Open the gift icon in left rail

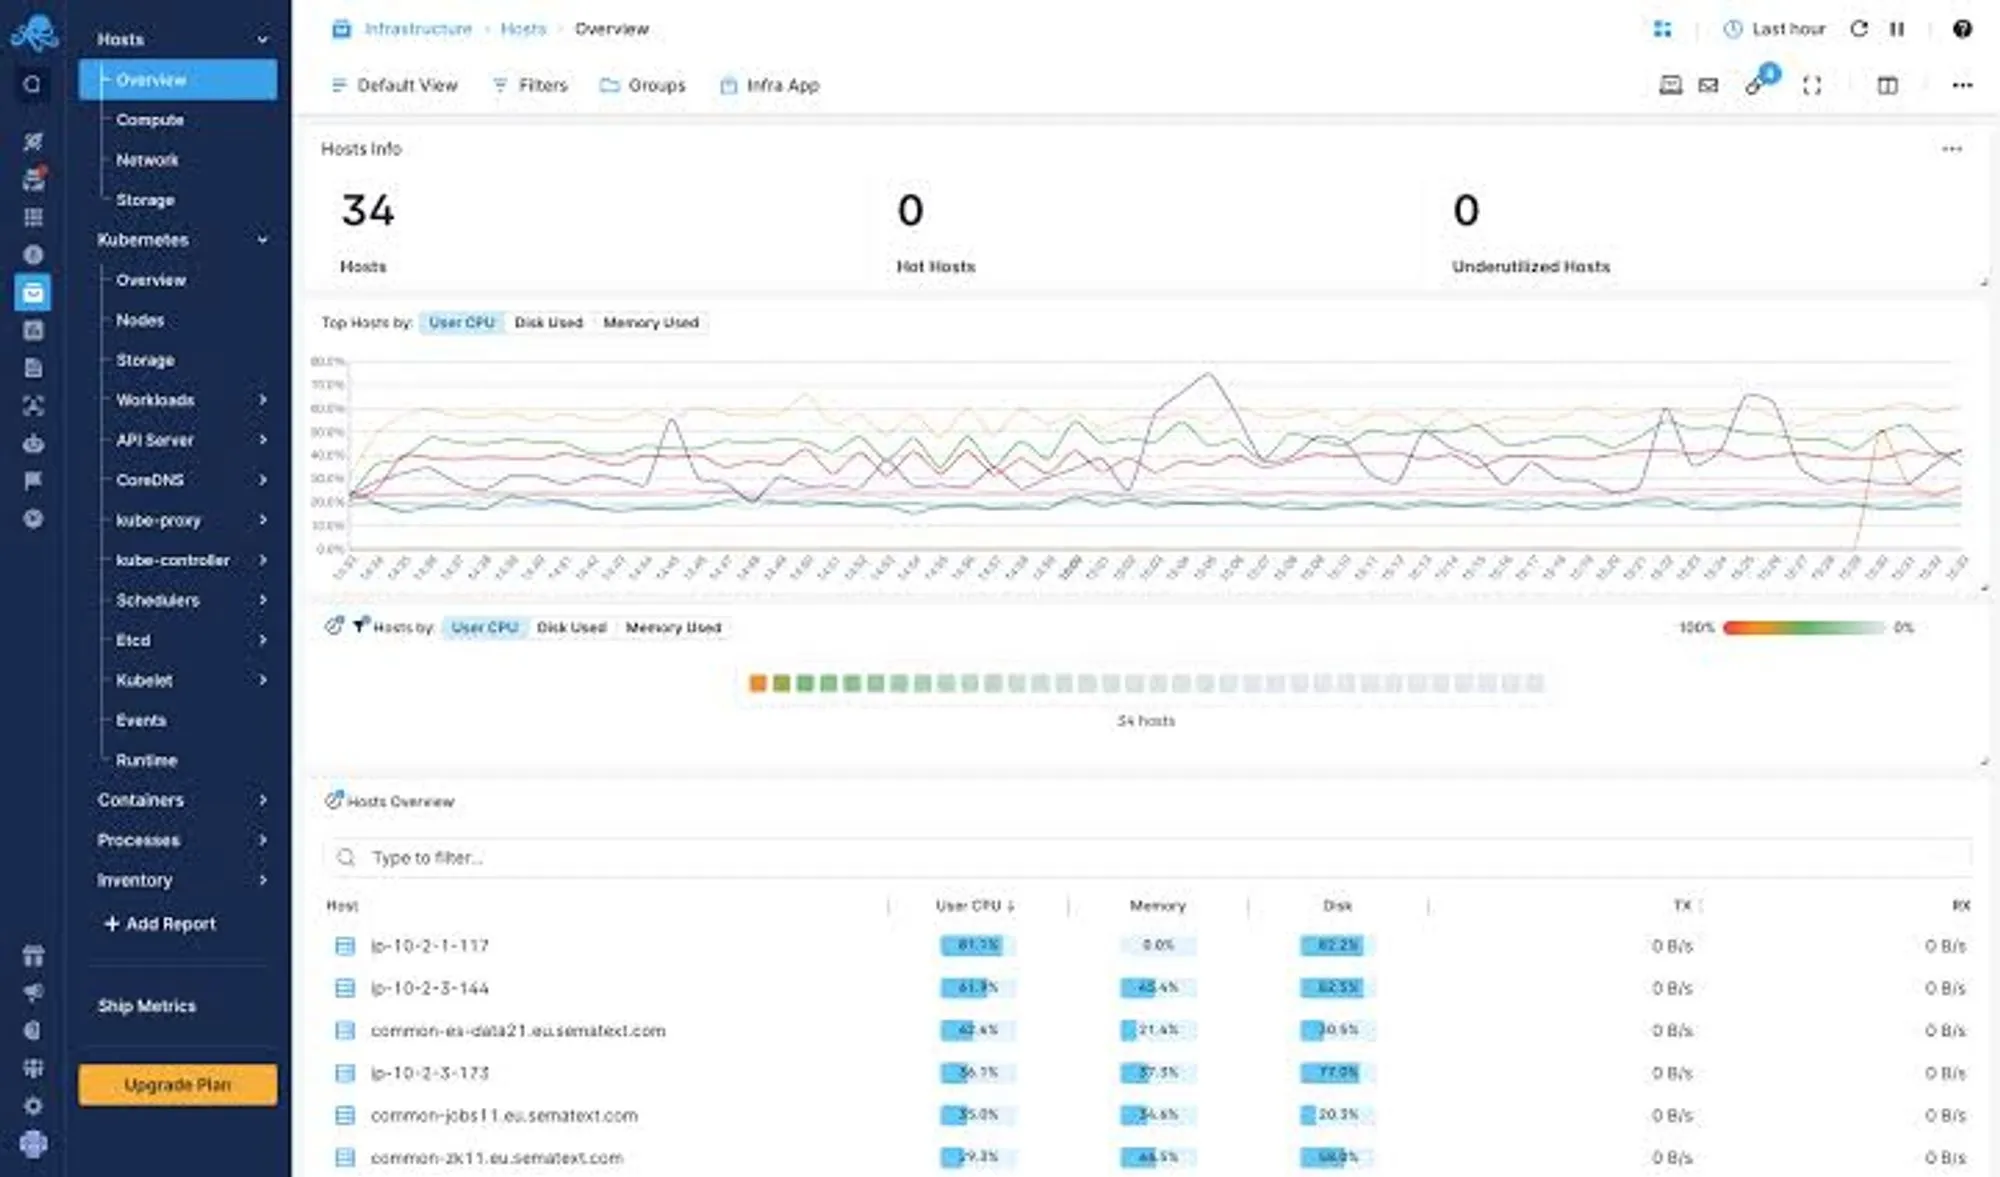[33, 956]
